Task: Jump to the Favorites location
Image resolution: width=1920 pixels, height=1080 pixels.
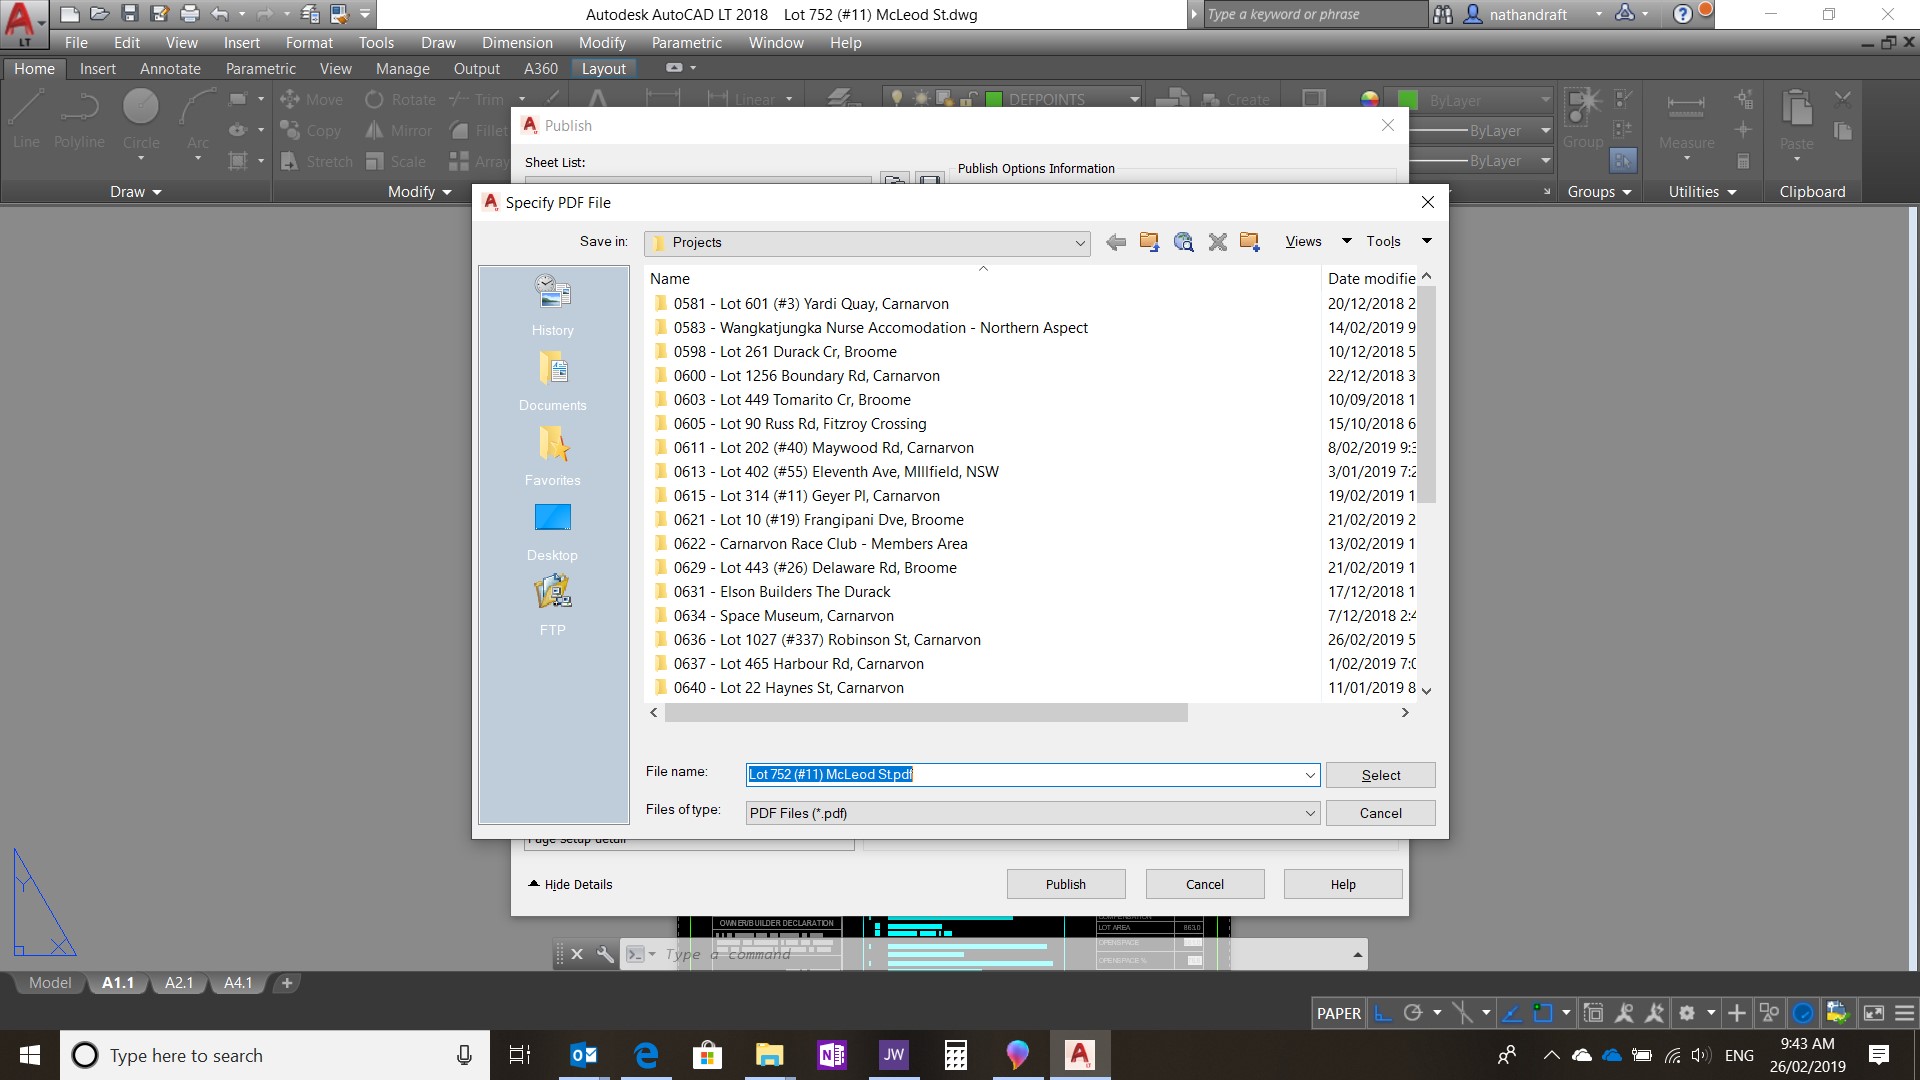Action: pos(552,455)
